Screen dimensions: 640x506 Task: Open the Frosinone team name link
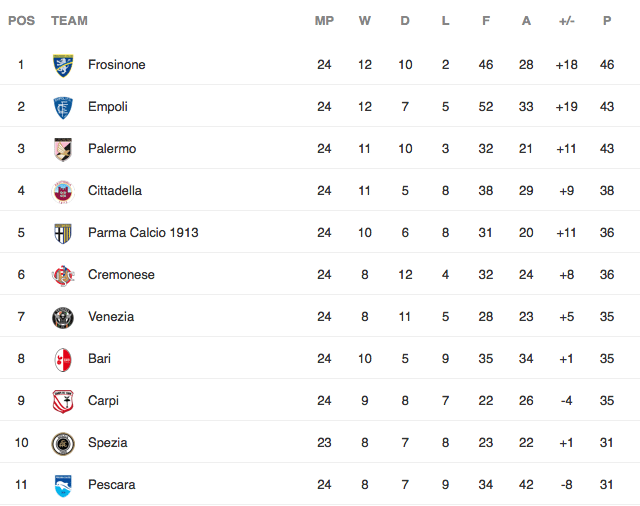pyautogui.click(x=116, y=65)
